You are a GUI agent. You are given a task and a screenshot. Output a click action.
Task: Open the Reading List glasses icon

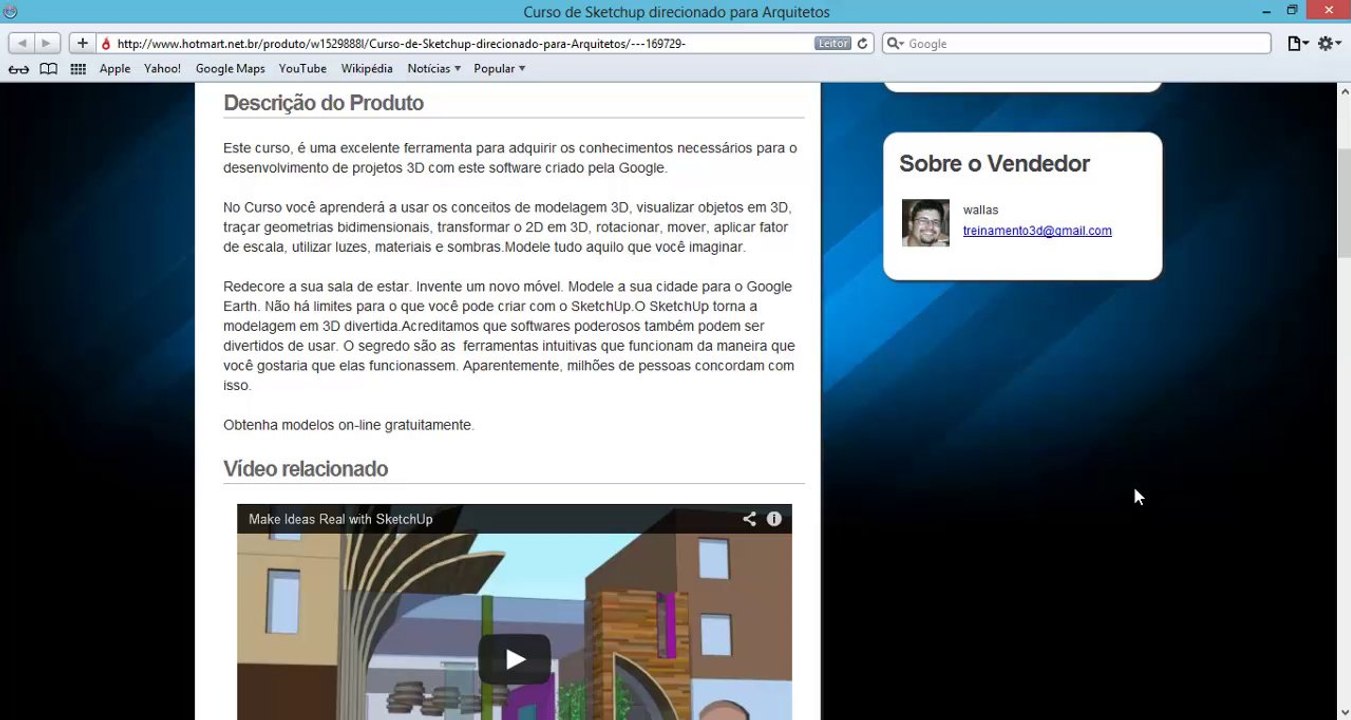pyautogui.click(x=19, y=69)
